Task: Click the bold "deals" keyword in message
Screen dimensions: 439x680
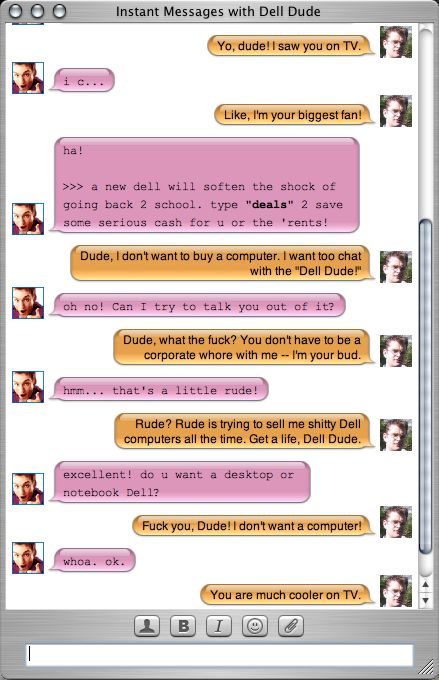Action: coord(269,205)
